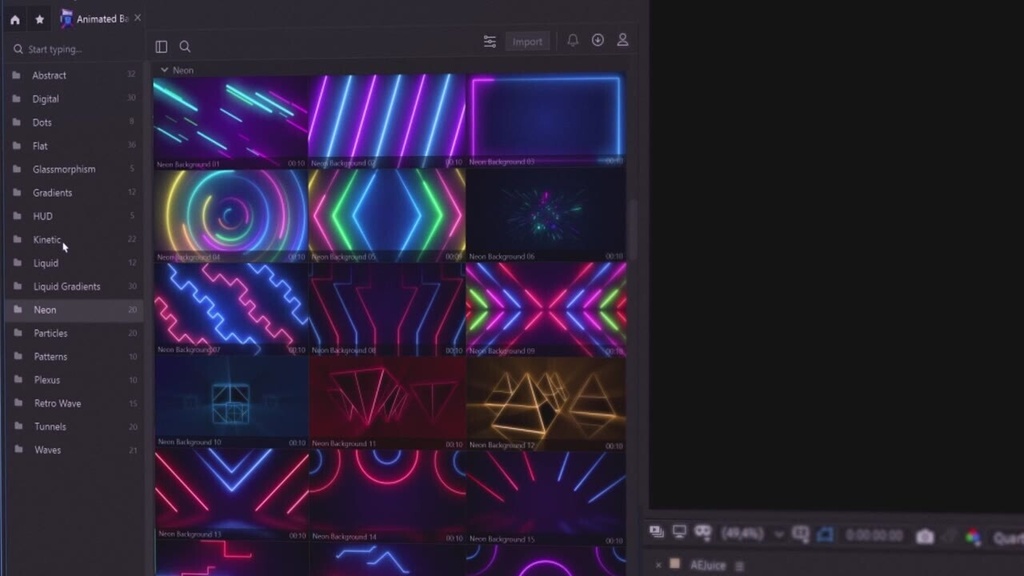Select Neon Background 13 thumbnail
The height and width of the screenshot is (576, 1024).
[x=232, y=494]
